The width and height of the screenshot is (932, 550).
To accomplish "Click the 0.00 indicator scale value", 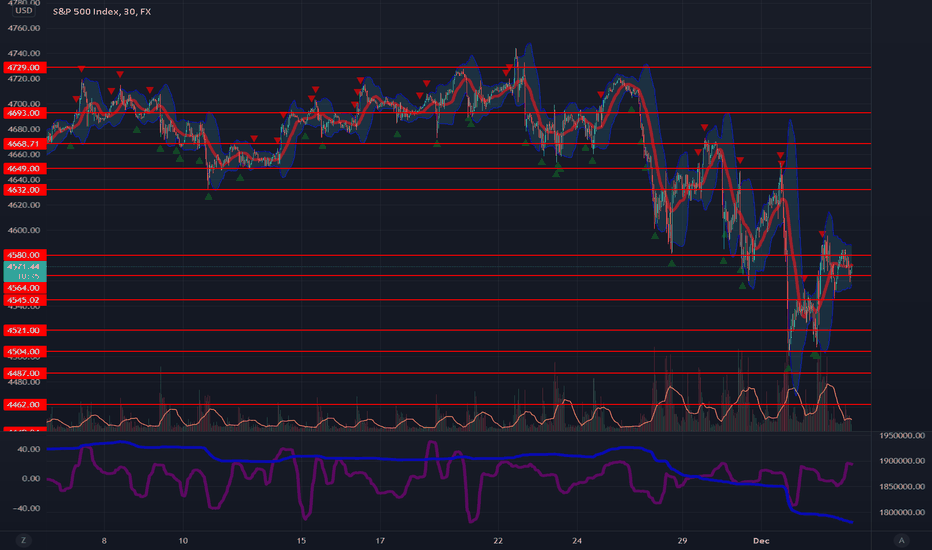I will [x=31, y=479].
